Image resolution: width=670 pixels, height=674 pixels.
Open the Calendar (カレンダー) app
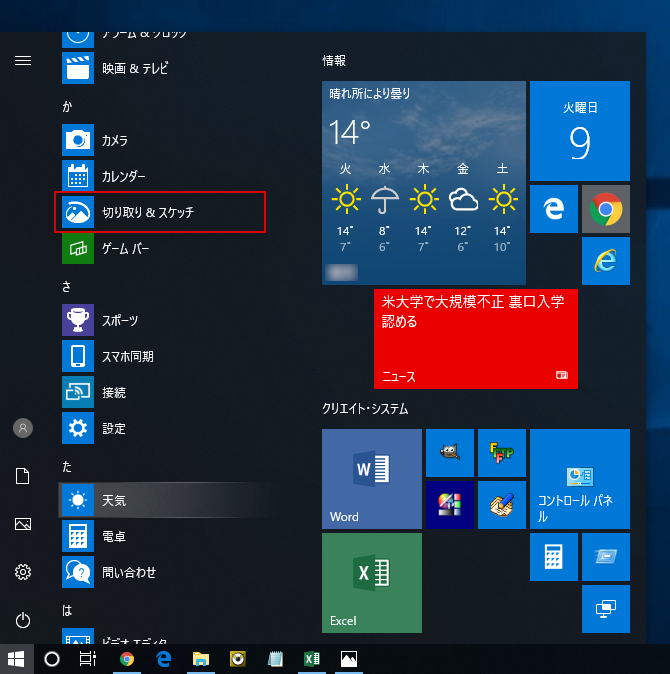pos(163,176)
